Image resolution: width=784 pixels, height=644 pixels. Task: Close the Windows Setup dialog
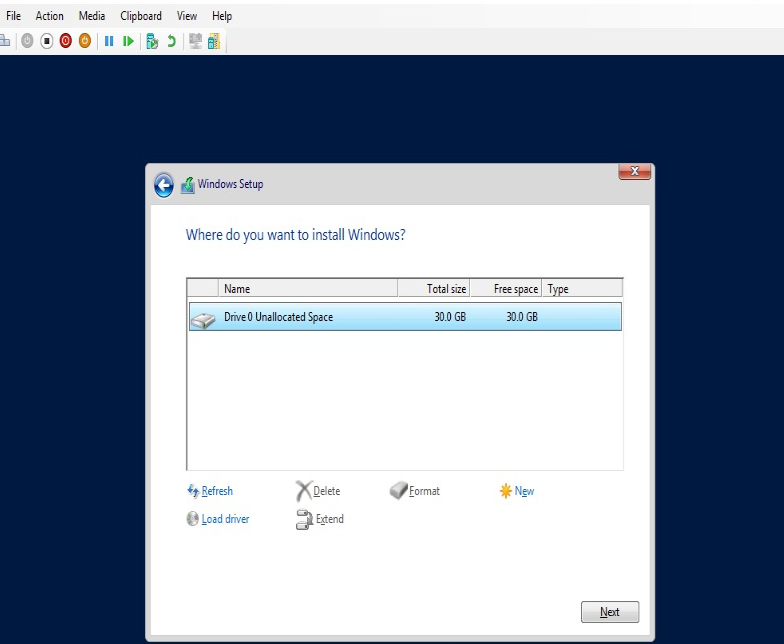[635, 171]
